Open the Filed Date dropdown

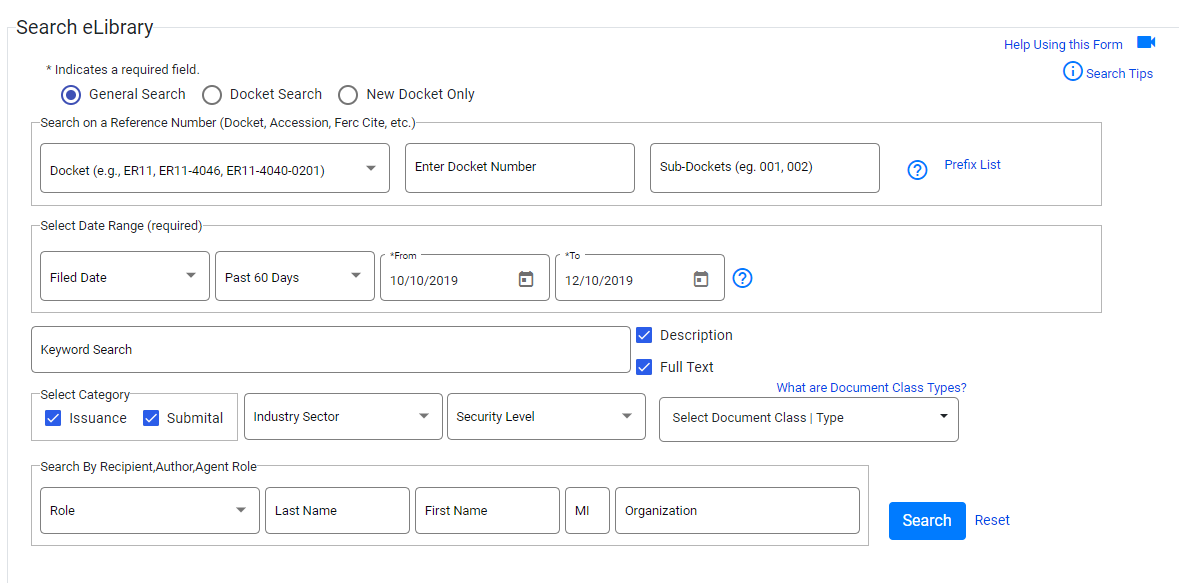click(x=191, y=276)
